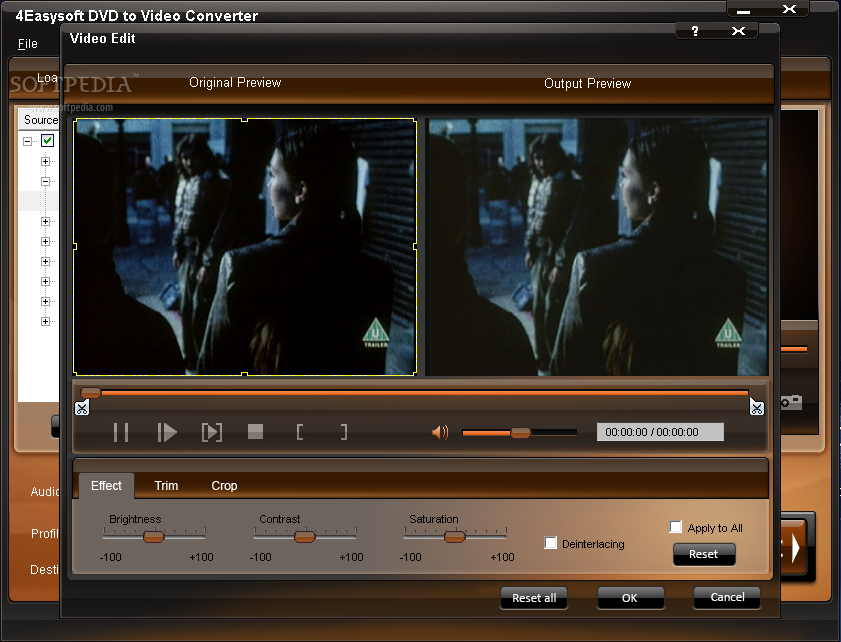Click the bottom crop handle on preview
Screen dimensions: 841x642
coord(245,374)
